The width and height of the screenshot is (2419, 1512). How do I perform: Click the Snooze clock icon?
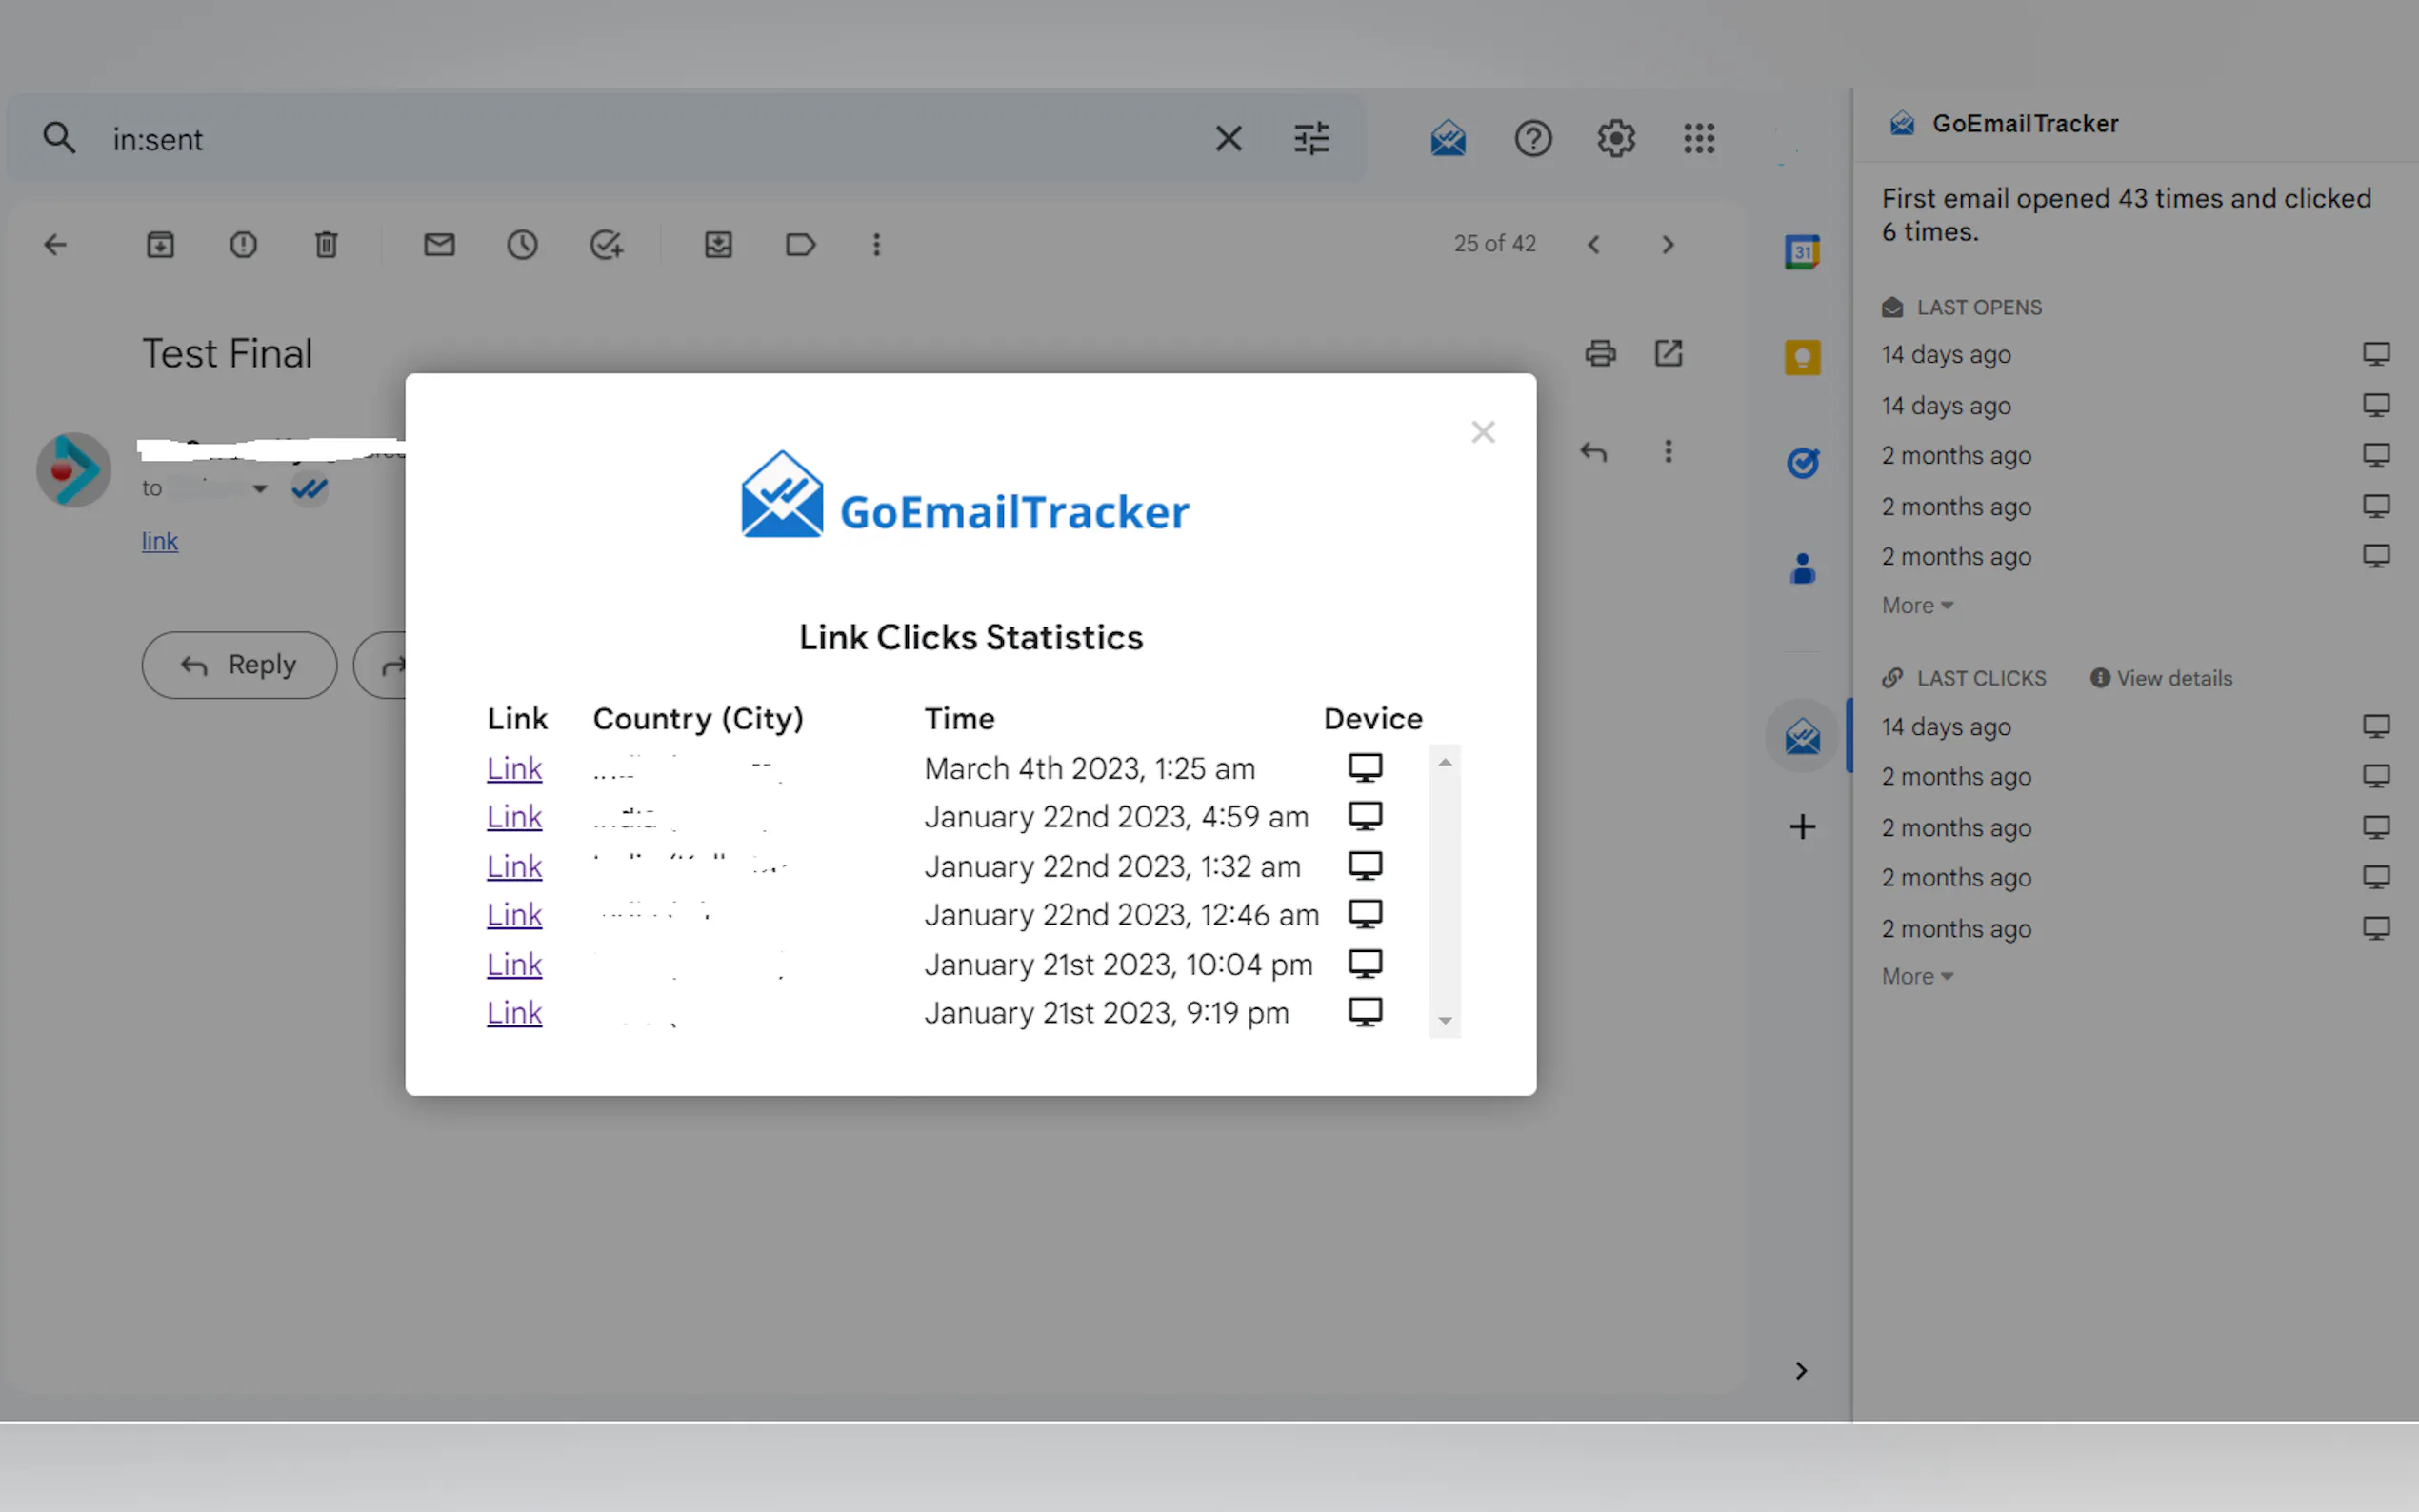click(x=522, y=245)
